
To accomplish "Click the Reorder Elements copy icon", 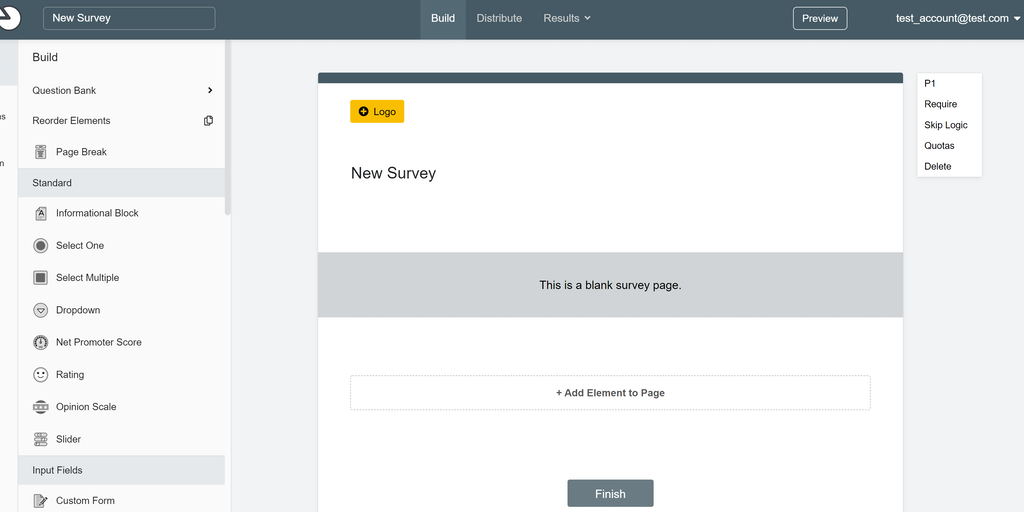I will point(208,121).
